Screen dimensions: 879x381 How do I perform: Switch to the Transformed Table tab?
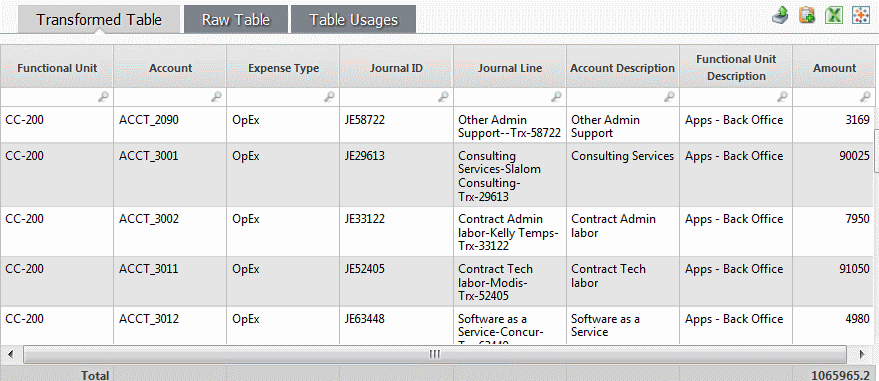tap(99, 20)
